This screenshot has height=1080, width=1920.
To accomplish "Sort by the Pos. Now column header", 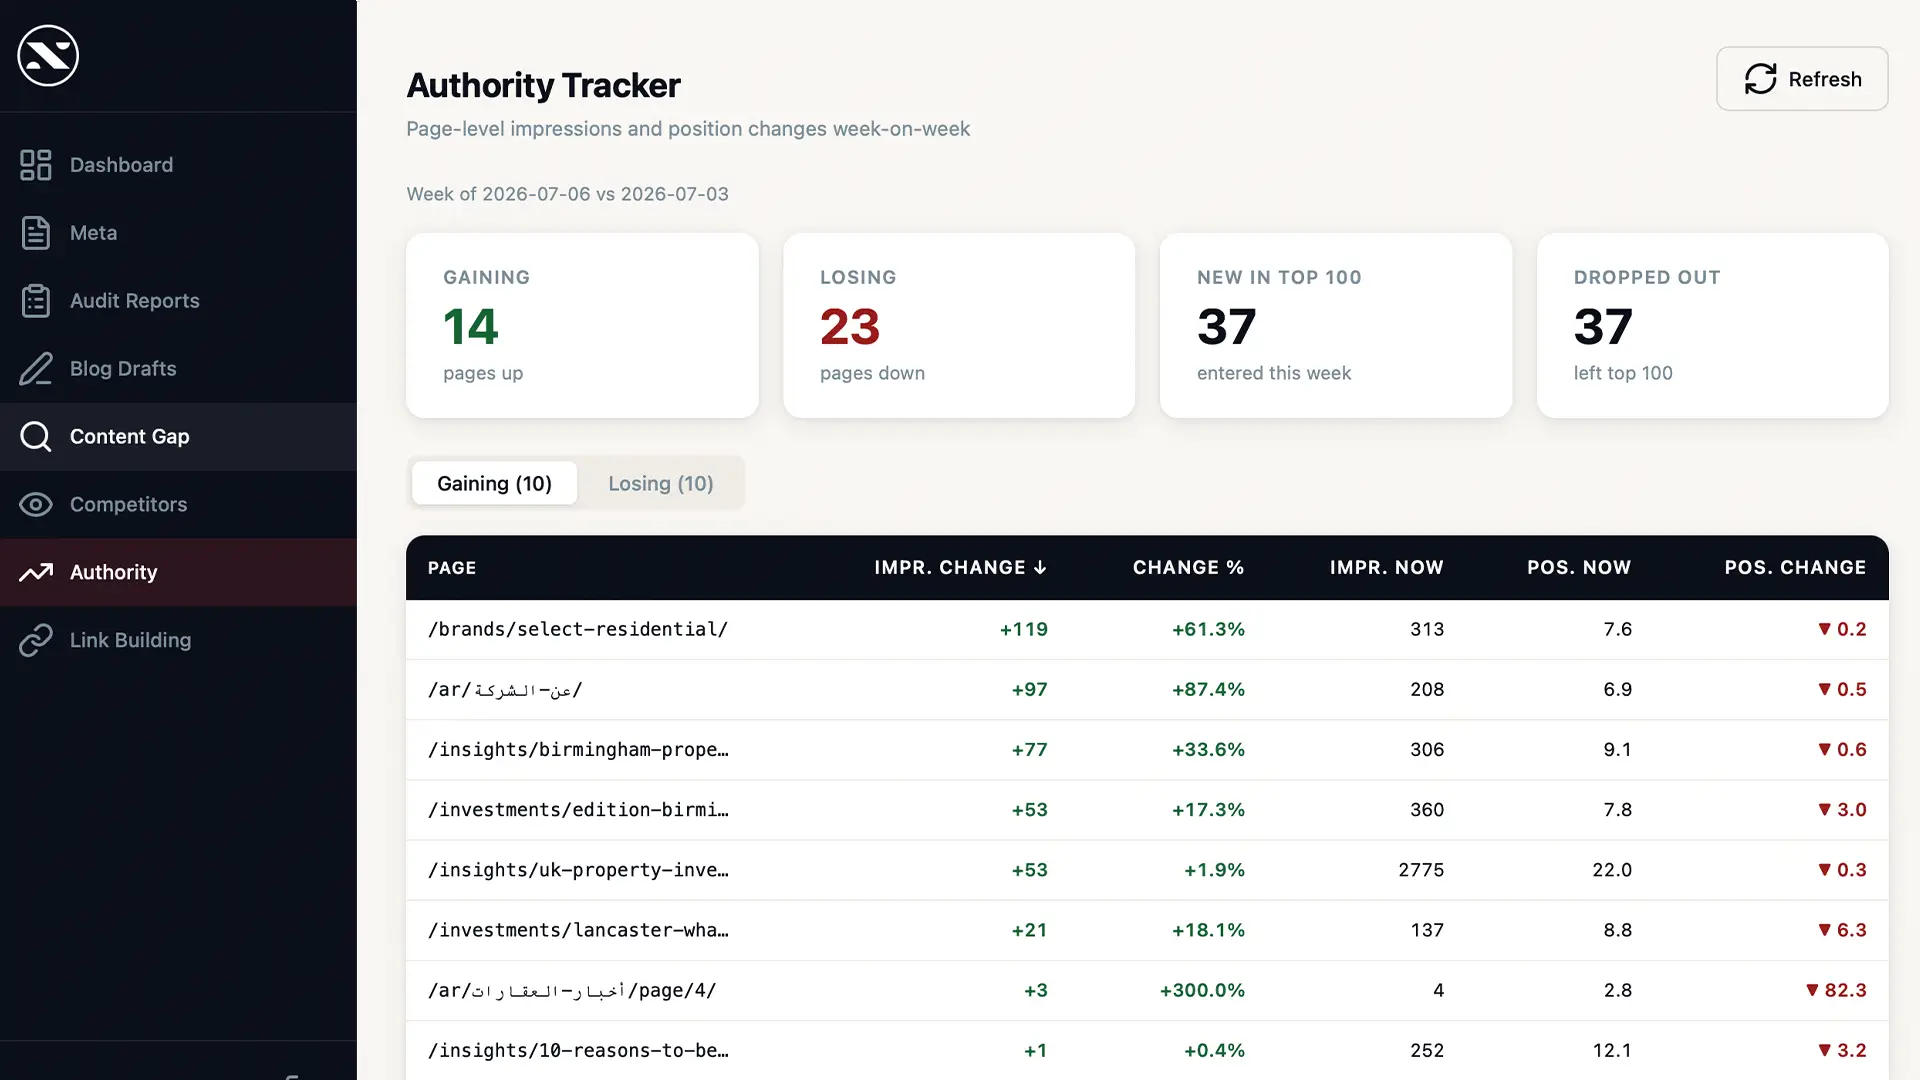I will click(x=1579, y=568).
